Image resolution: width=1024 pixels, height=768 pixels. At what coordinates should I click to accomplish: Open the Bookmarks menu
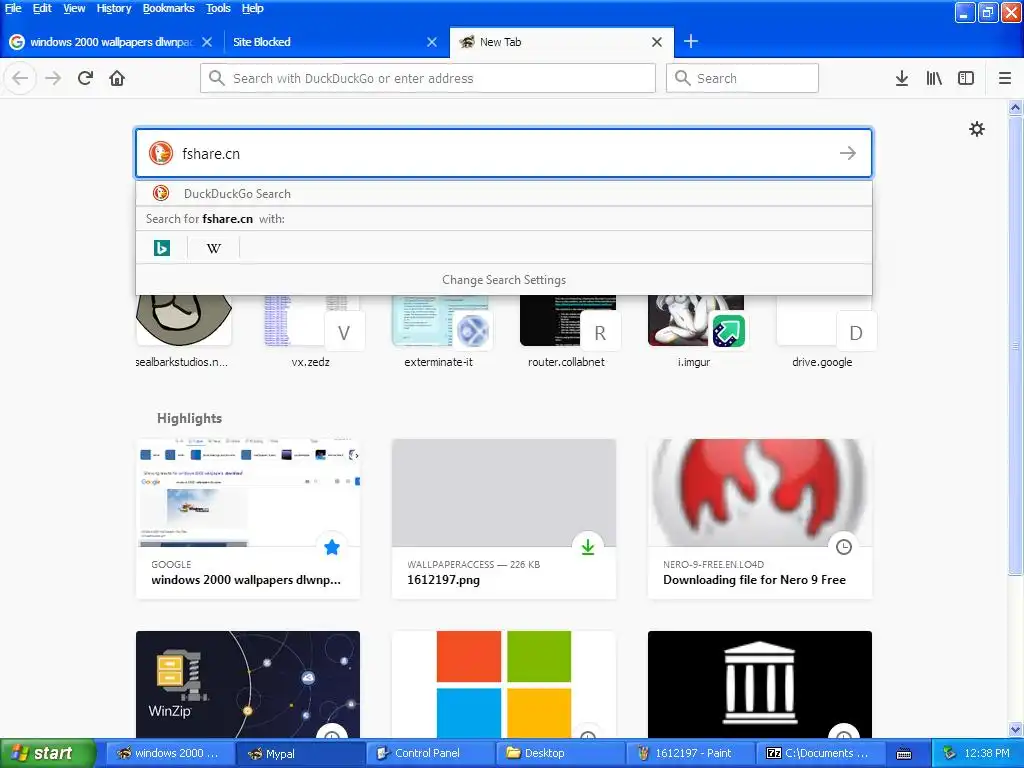click(x=168, y=8)
